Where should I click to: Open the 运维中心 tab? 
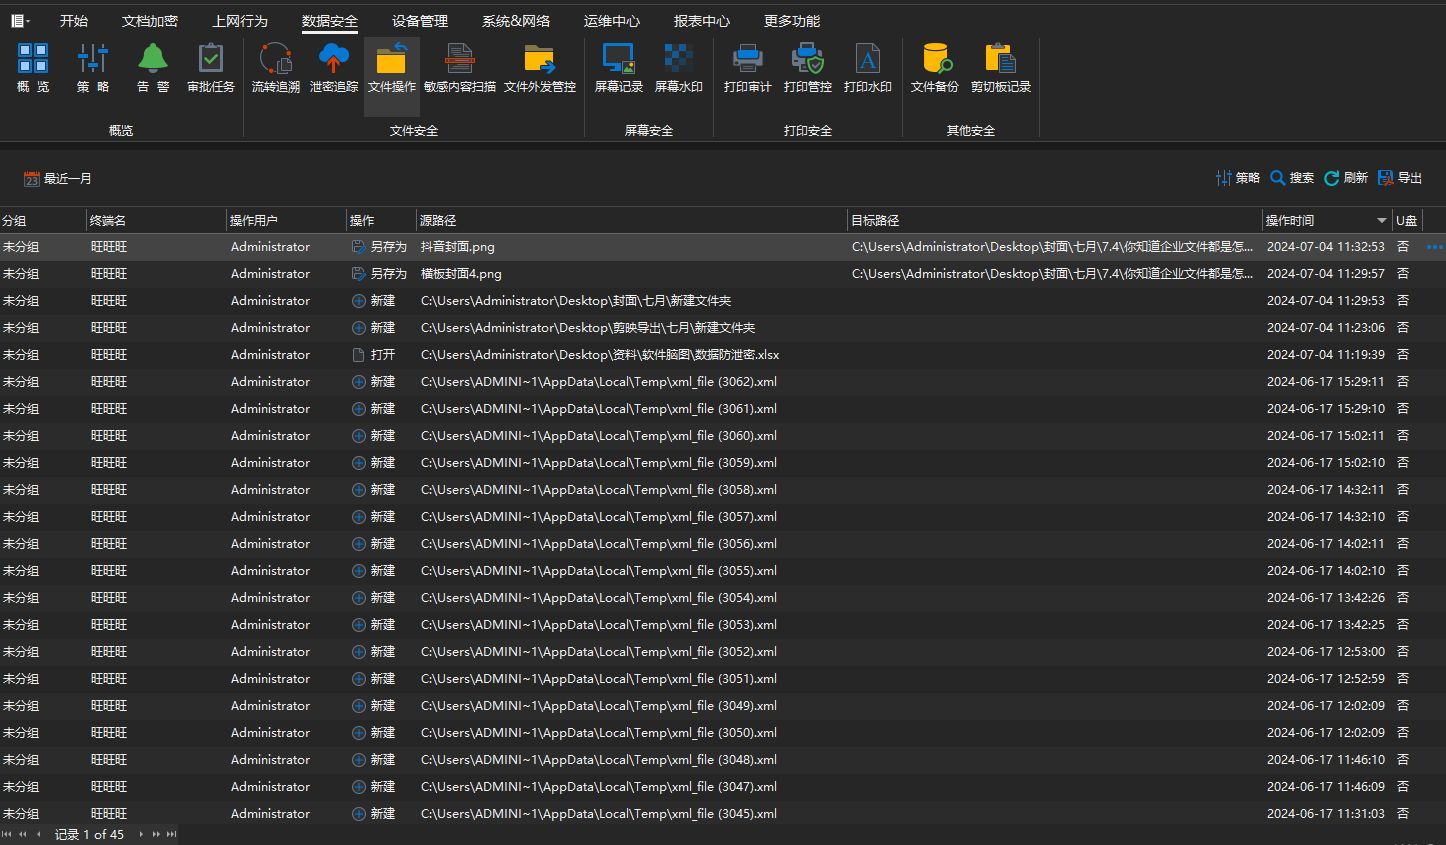coord(612,20)
